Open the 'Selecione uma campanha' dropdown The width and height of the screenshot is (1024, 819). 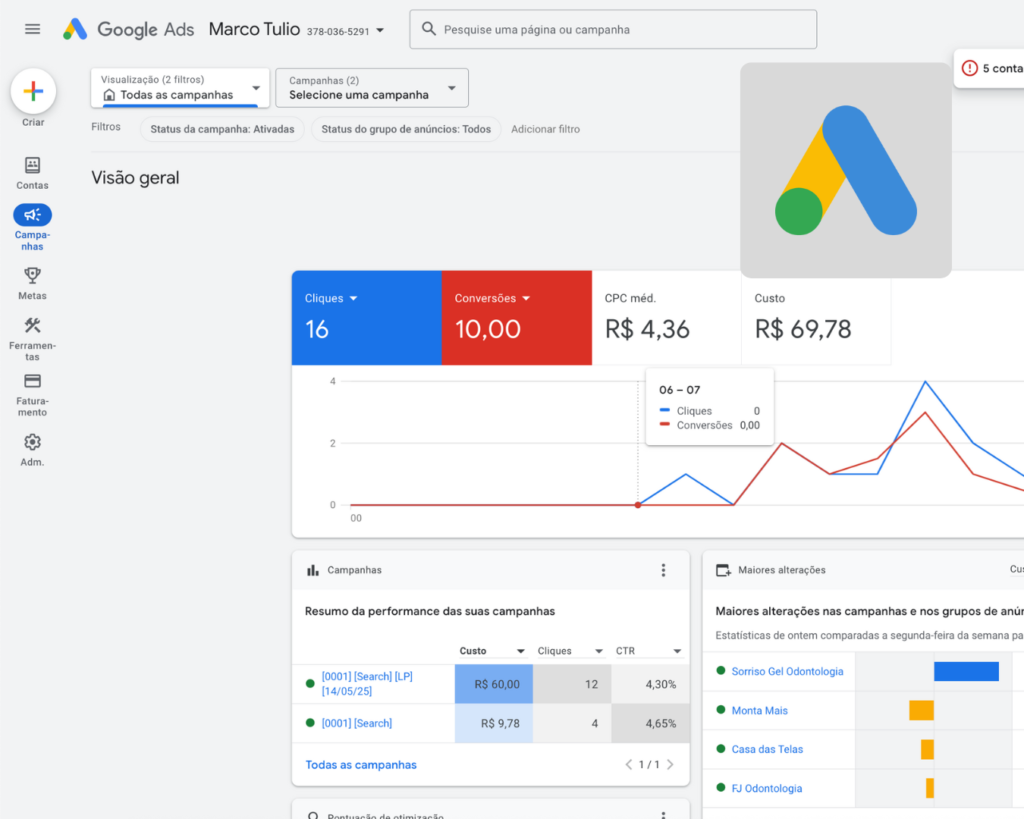coord(372,88)
